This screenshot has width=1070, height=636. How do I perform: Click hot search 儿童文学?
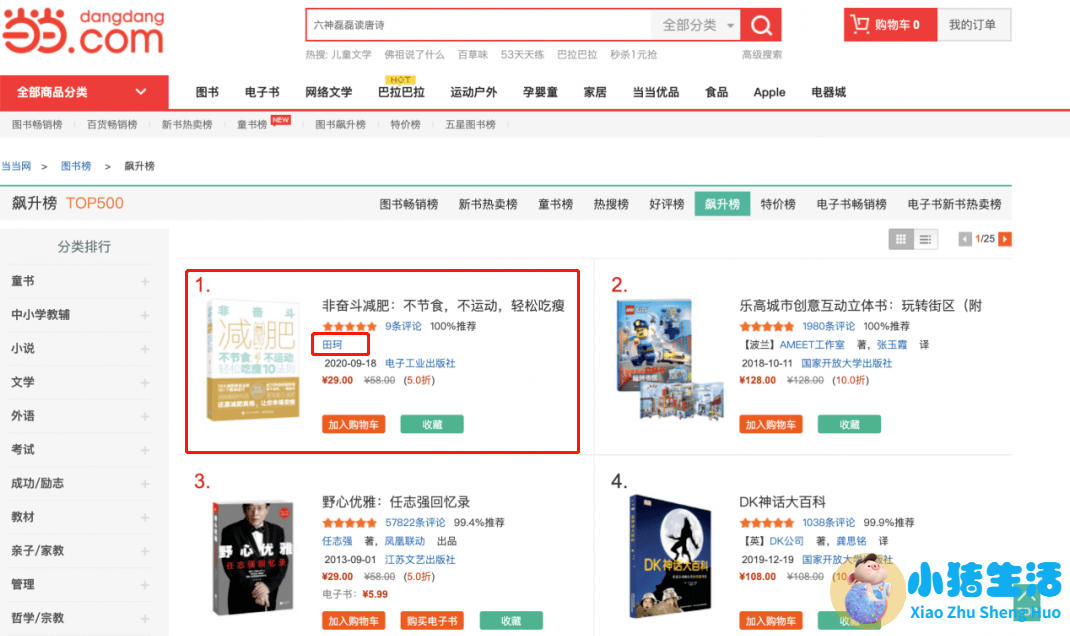(x=351, y=55)
